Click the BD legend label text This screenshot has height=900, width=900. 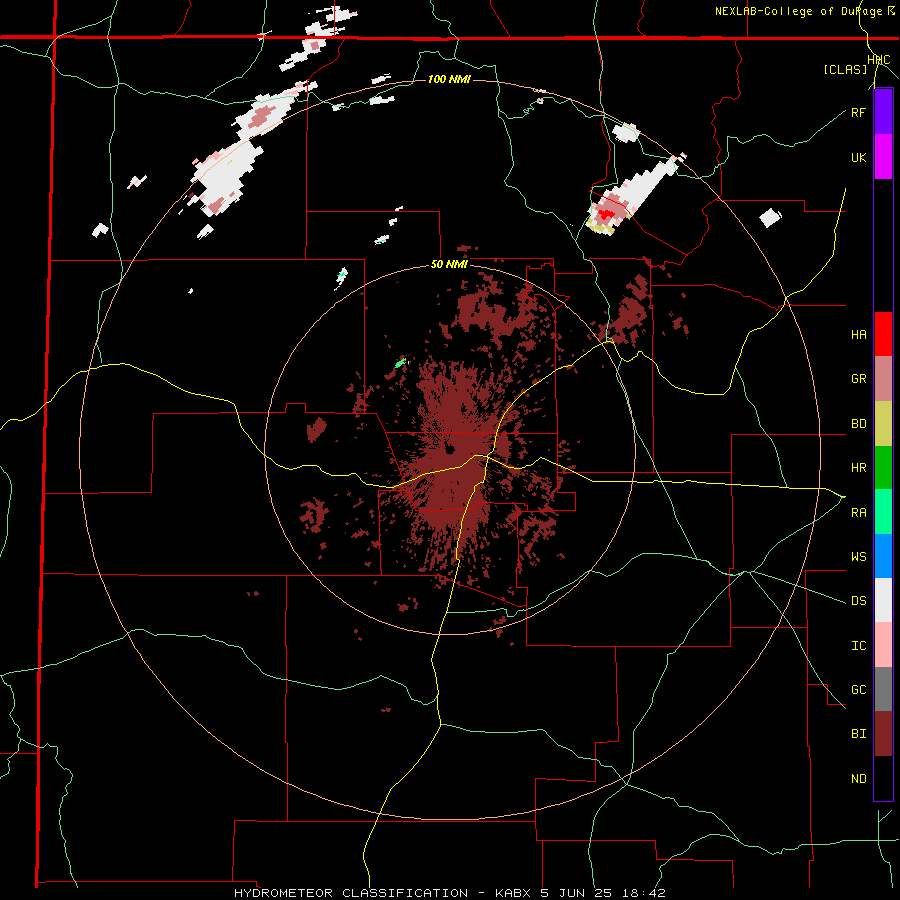click(x=858, y=424)
